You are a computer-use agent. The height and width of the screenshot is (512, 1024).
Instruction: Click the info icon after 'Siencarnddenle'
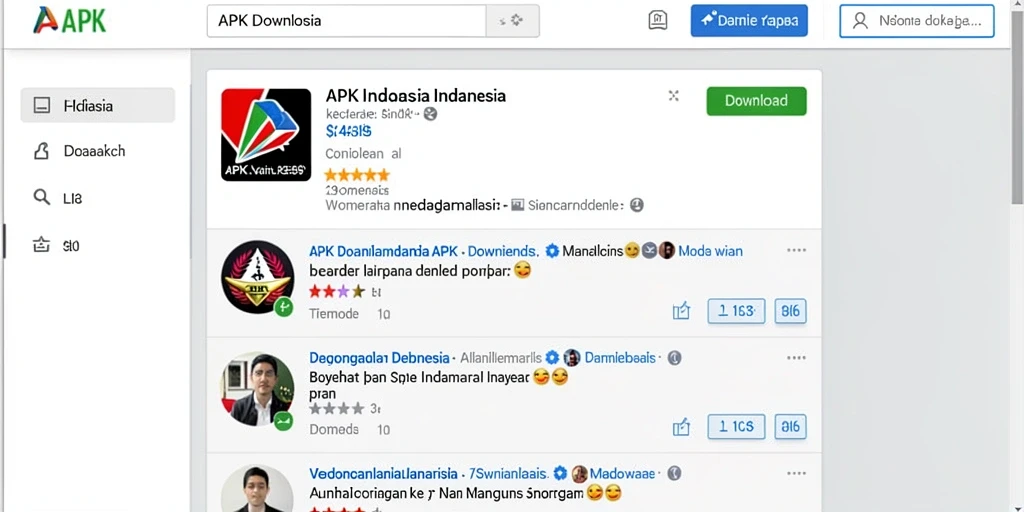pos(637,205)
